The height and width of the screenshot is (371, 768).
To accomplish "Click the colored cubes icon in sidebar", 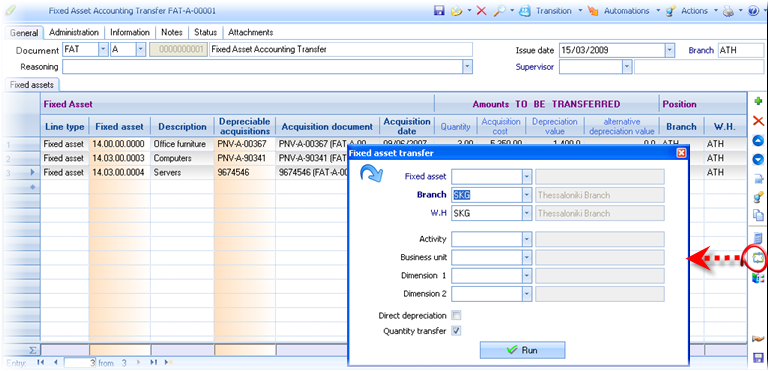I will click(x=758, y=278).
